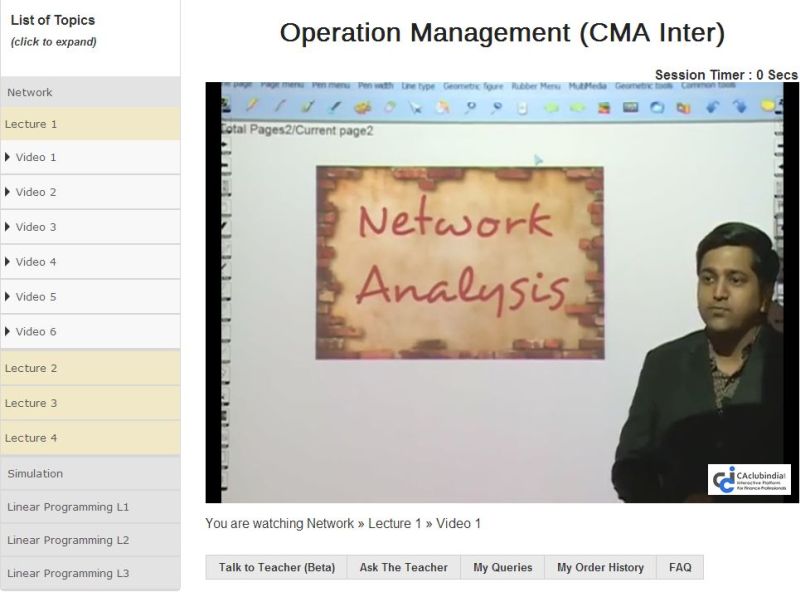Expand the Lecture 2 section
800x592 pixels.
31,368
